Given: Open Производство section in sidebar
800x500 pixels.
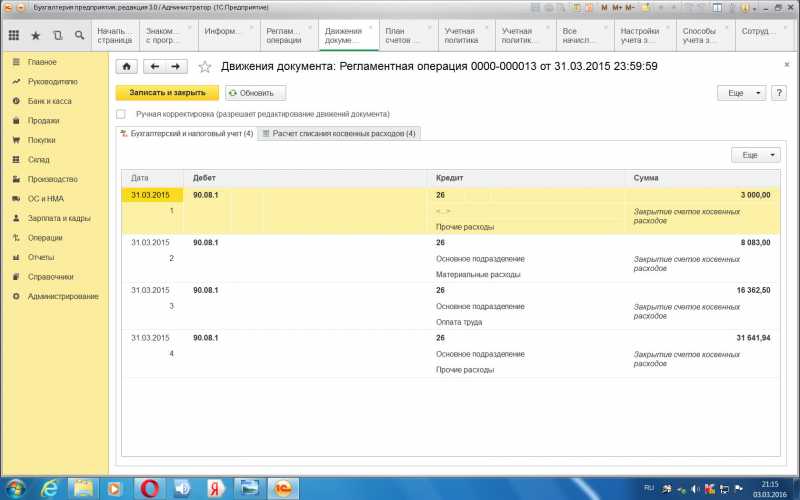Looking at the screenshot, I should coord(53,179).
